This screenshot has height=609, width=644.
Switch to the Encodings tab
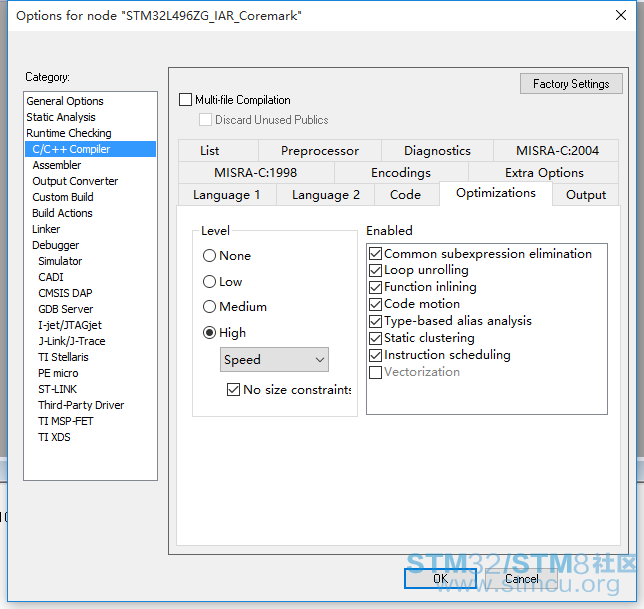(401, 172)
